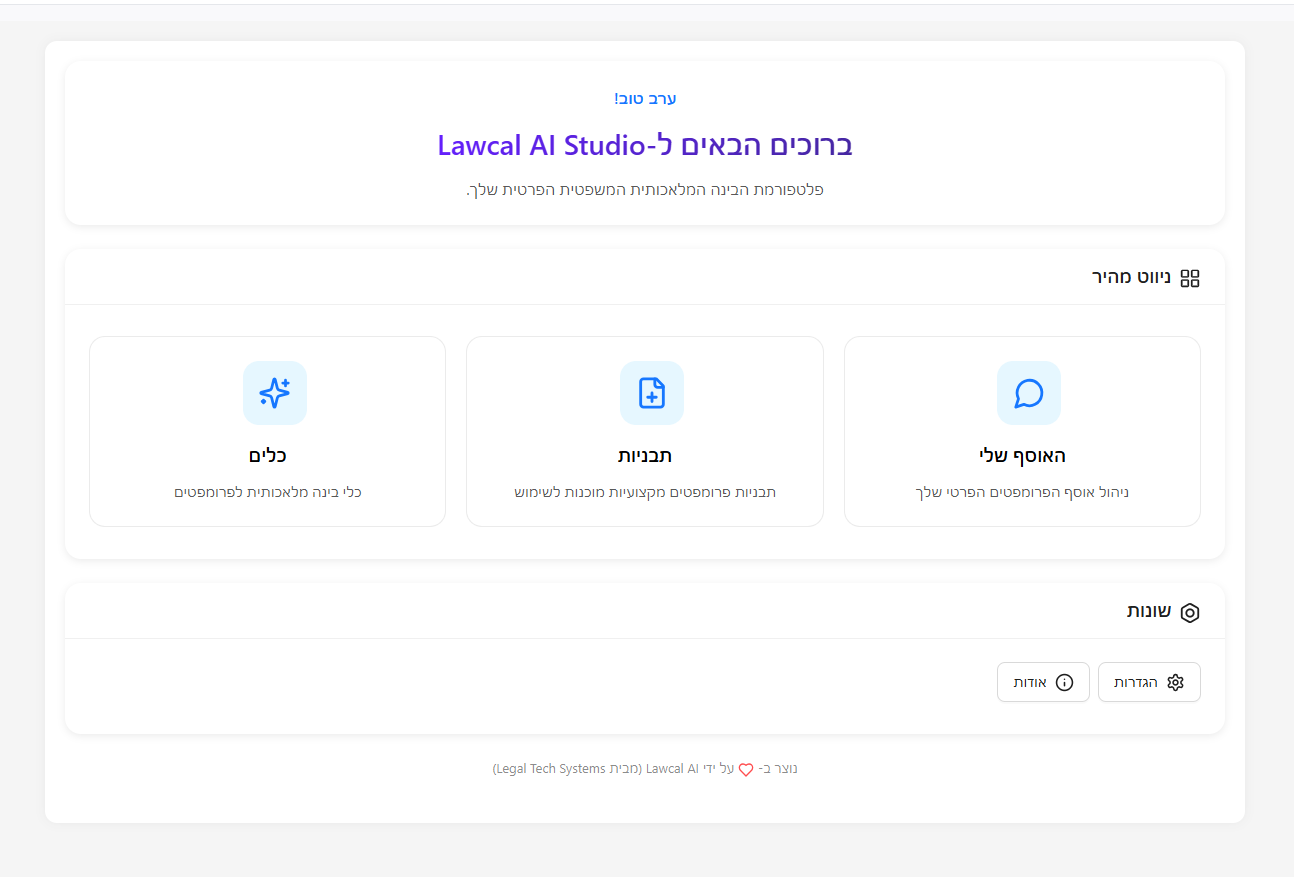Open the האוסף שלי collection card
This screenshot has width=1294, height=877.
tap(1021, 431)
